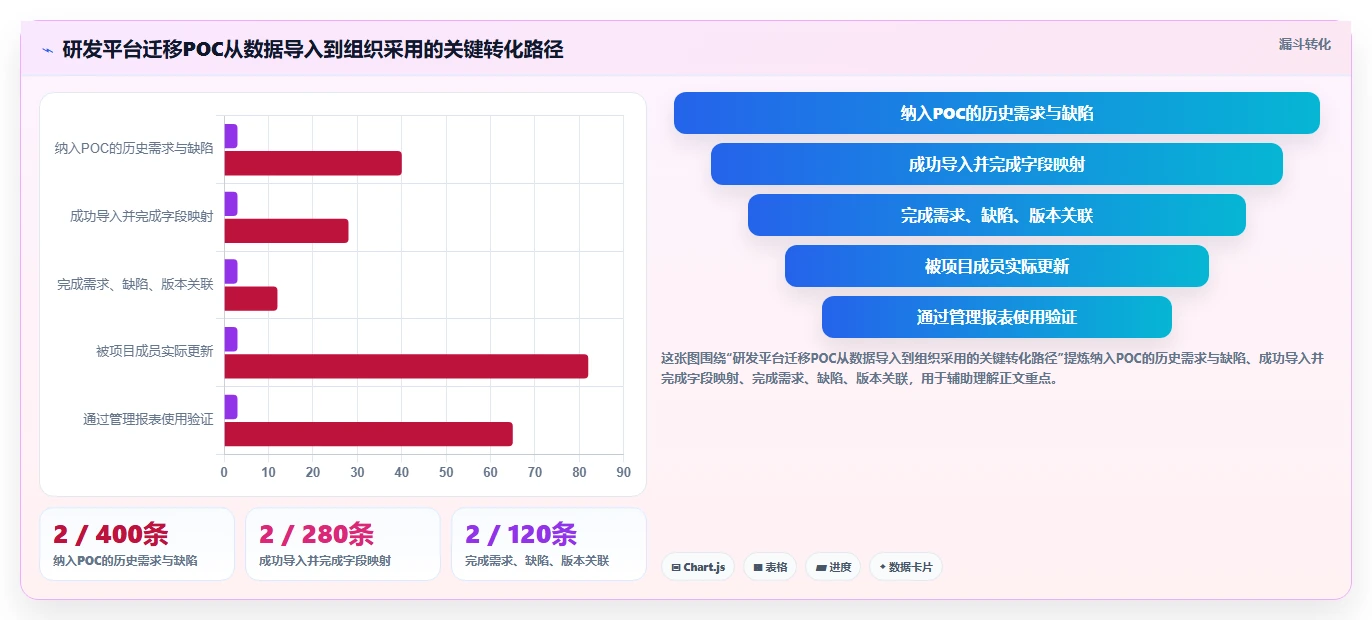Screen dimensions: 1372x620
Task: Click x-axis tick label 0
Action: point(224,472)
